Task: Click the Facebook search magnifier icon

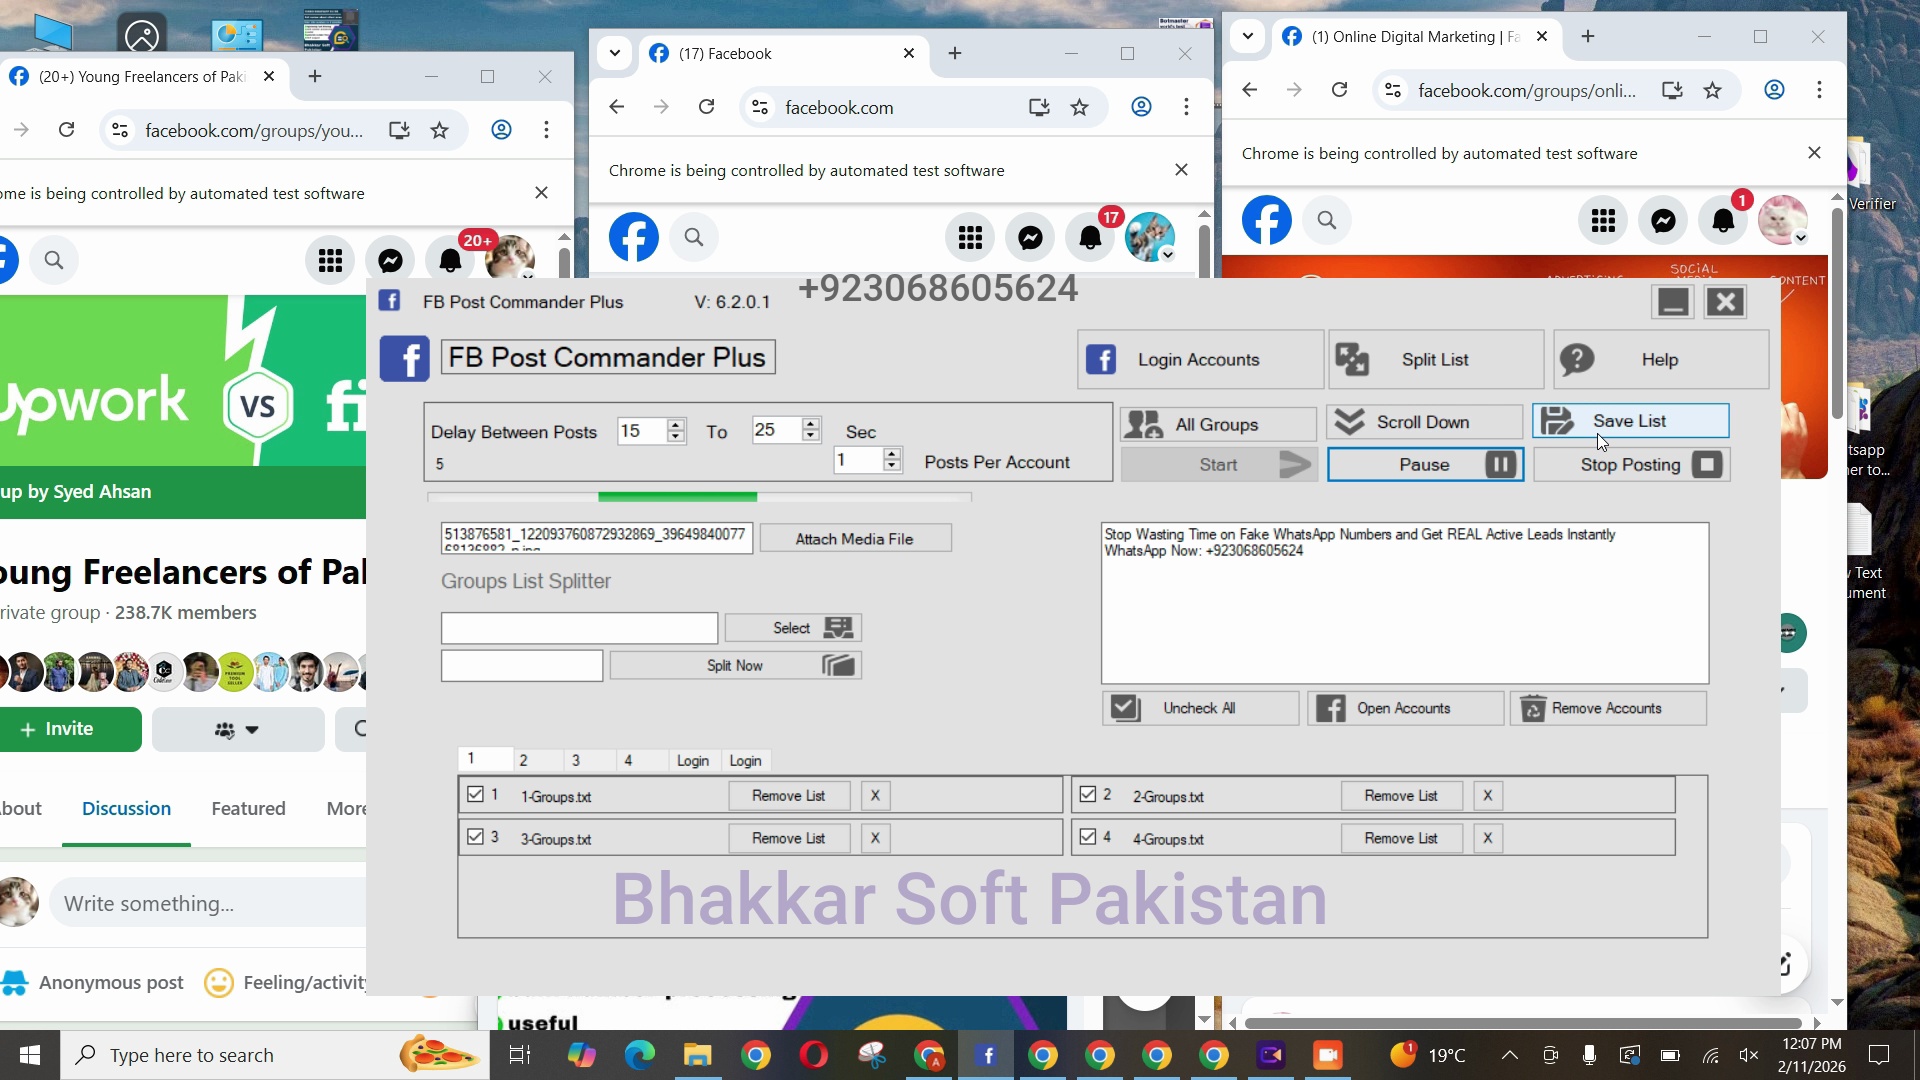Action: coord(693,237)
